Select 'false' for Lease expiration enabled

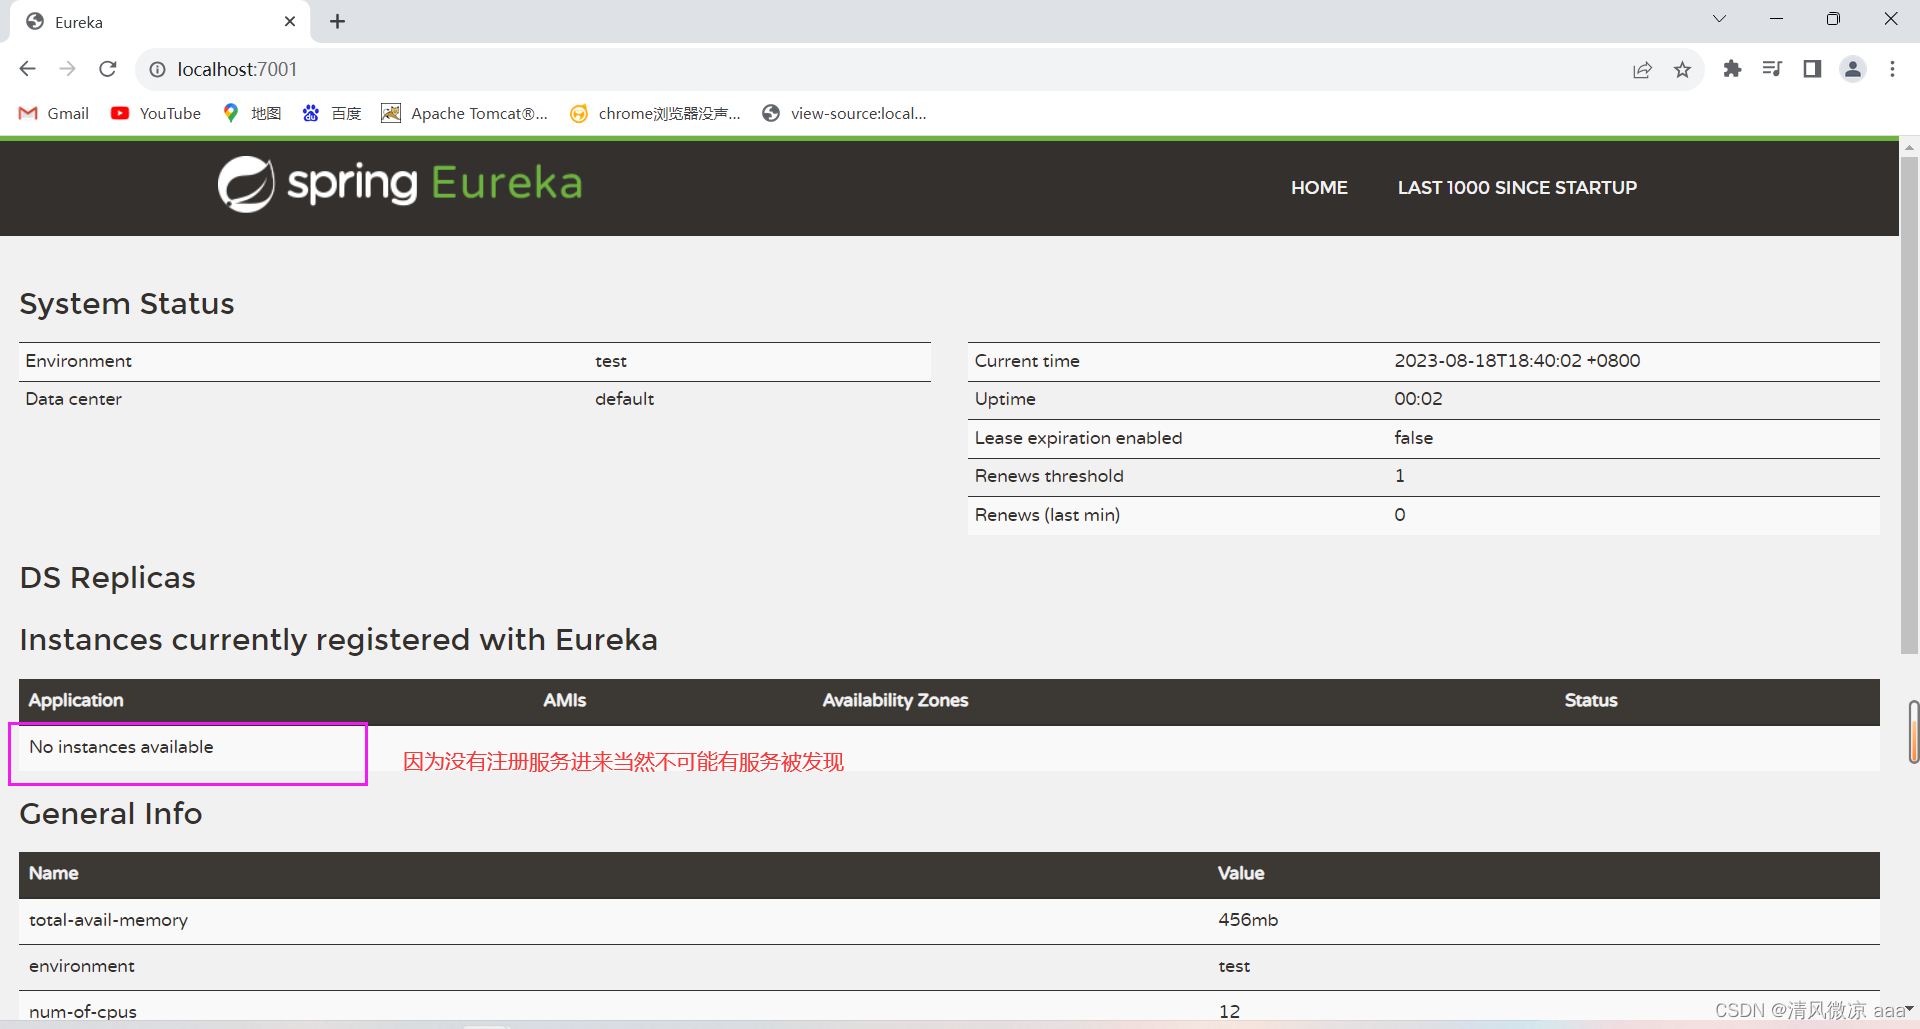(1413, 438)
